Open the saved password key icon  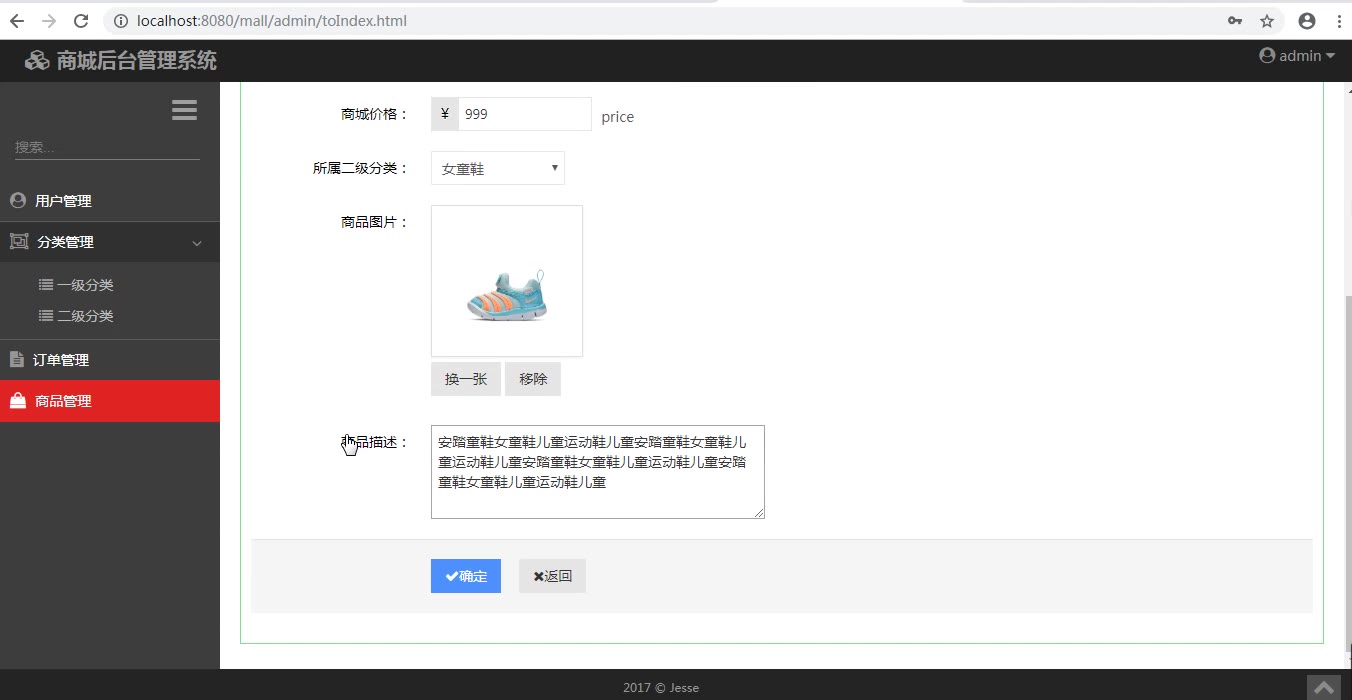[x=1235, y=20]
